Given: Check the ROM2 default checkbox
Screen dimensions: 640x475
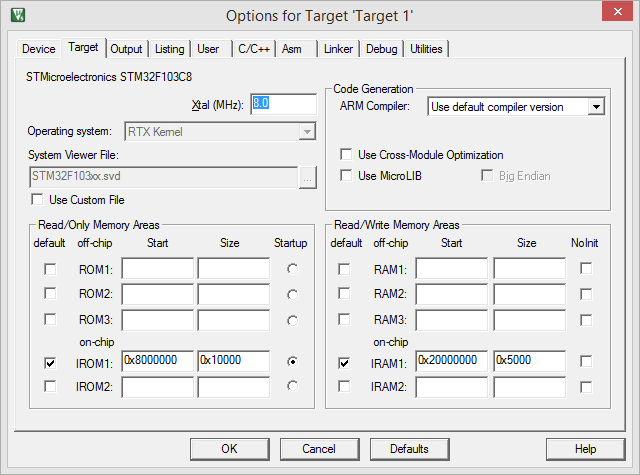Looking at the screenshot, I should tap(50, 293).
